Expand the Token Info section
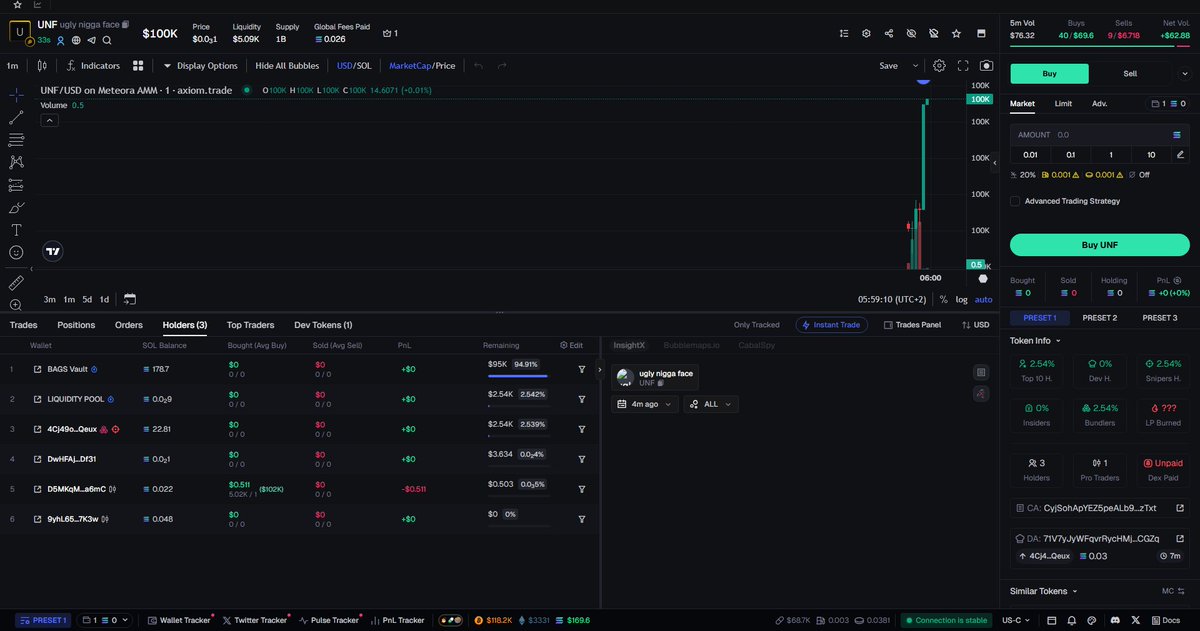1200x631 pixels. (x=1036, y=341)
